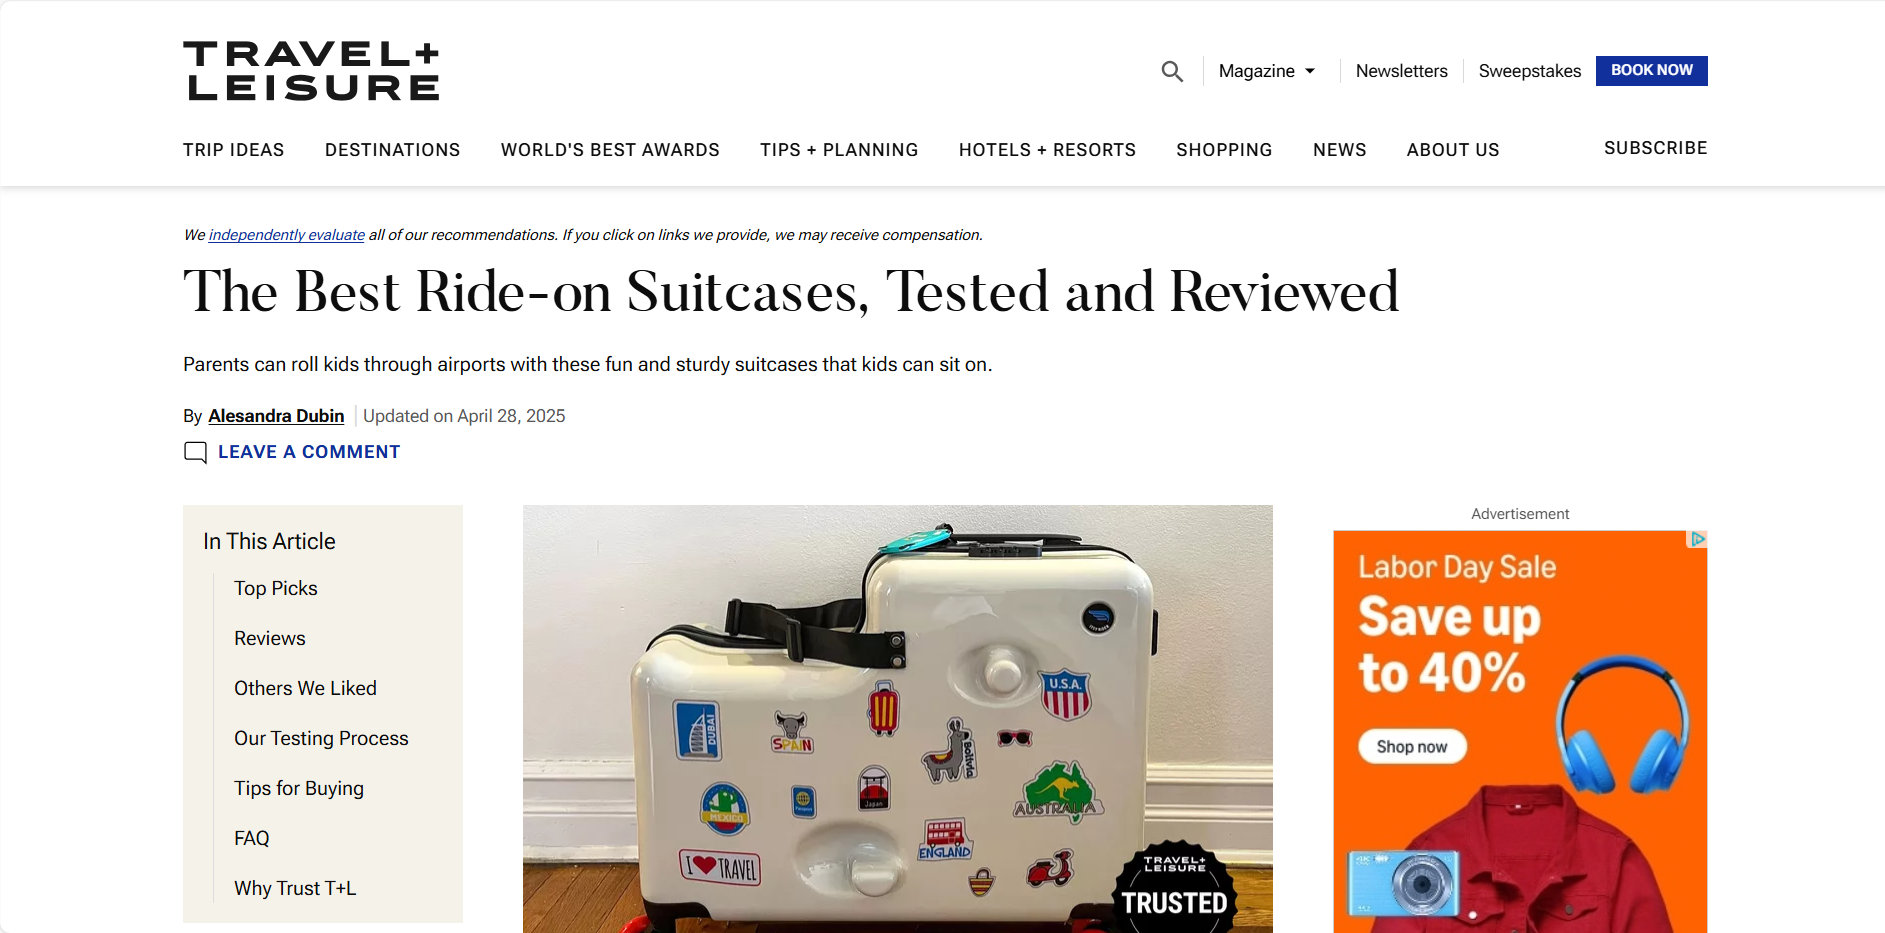Screen dimensions: 1885x933
Task: Click the AdChoices icon on advertisement
Action: coord(1697,539)
